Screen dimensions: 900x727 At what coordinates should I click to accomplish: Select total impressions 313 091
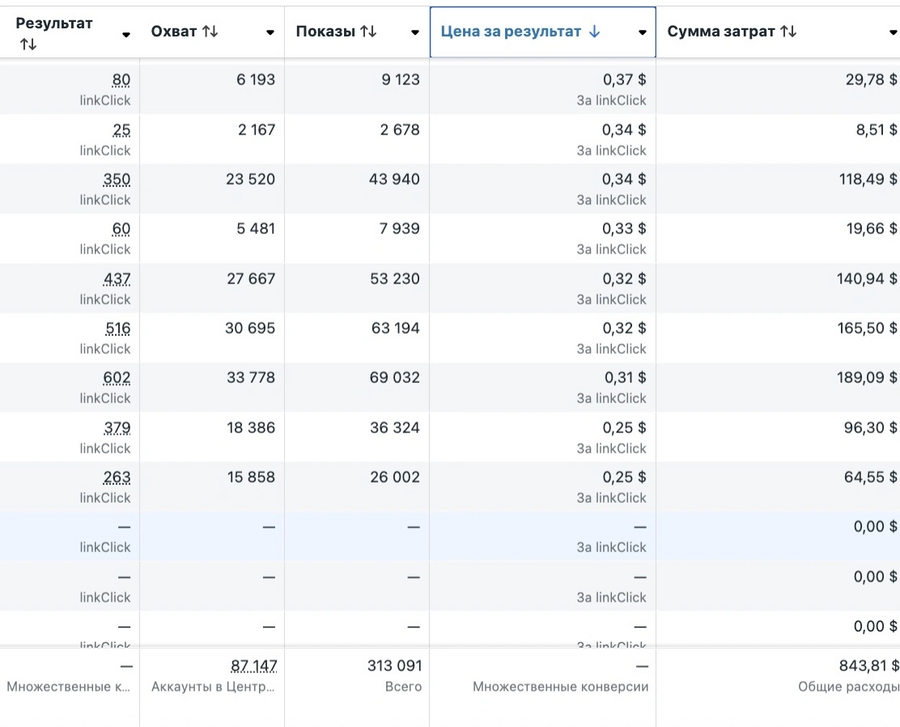(x=395, y=666)
